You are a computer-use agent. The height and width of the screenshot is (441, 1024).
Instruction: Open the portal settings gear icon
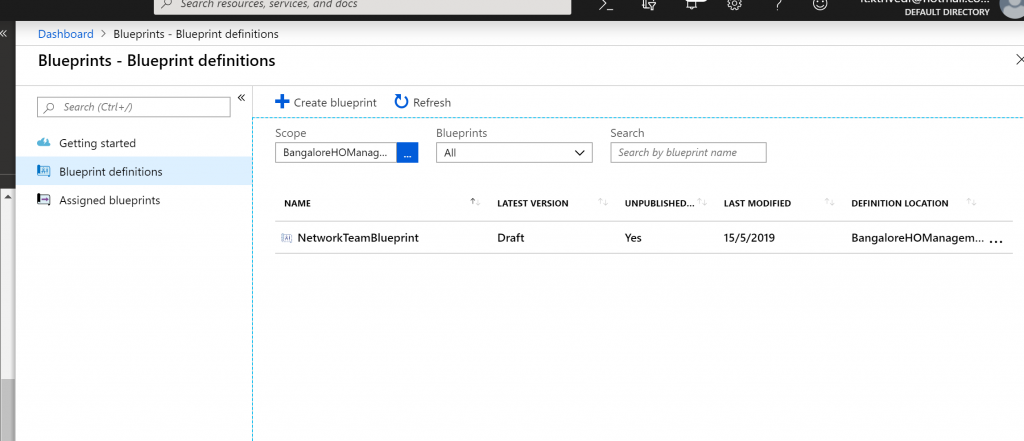coord(734,5)
